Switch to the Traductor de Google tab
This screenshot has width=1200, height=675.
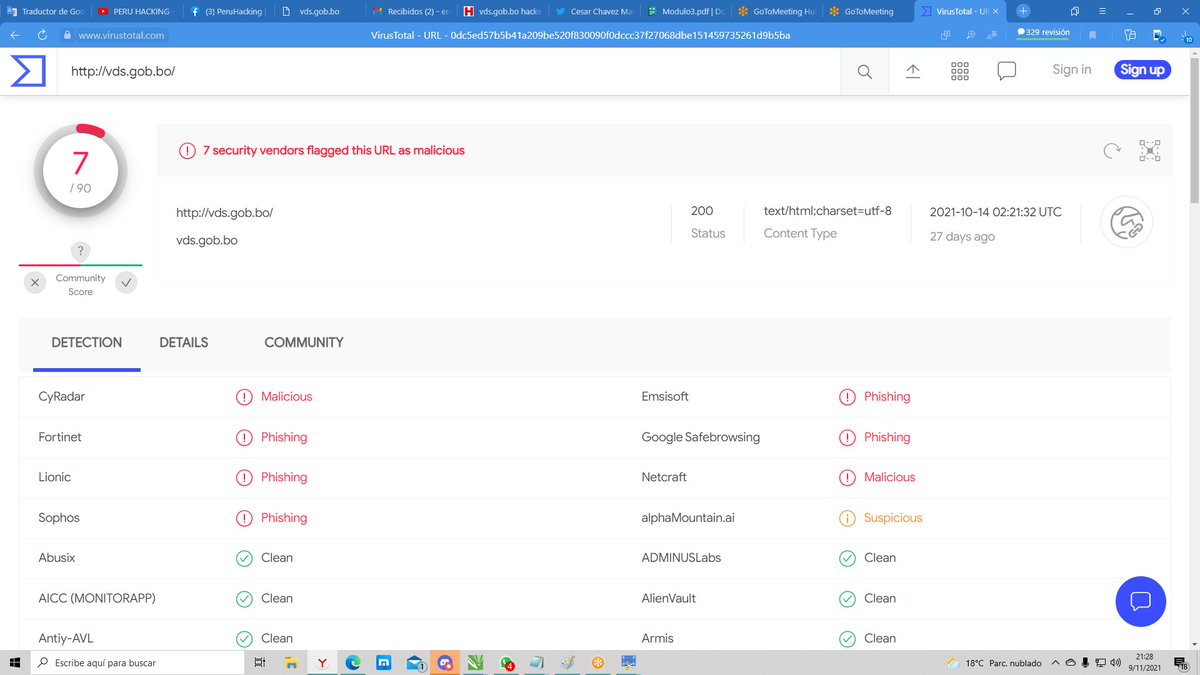pyautogui.click(x=47, y=12)
